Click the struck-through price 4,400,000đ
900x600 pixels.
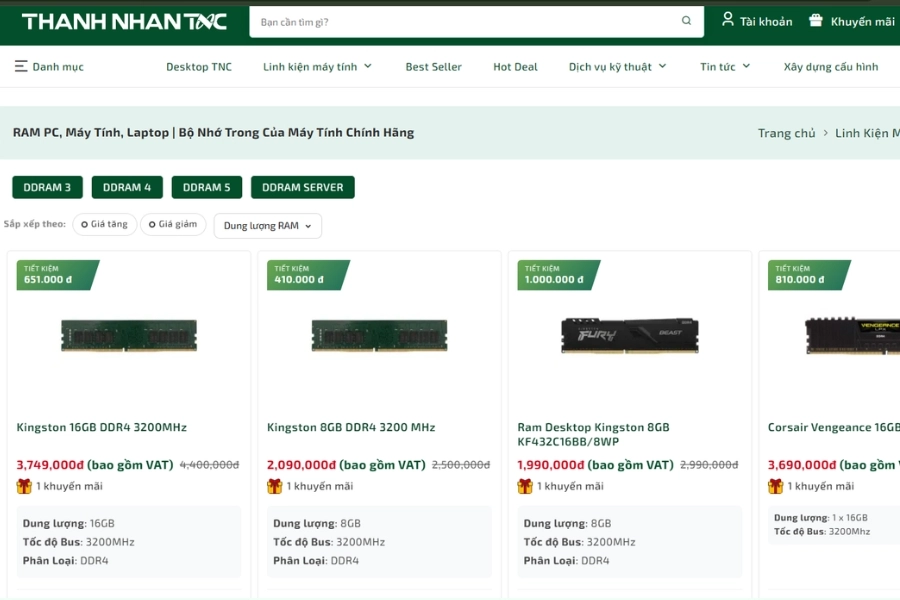coord(210,464)
